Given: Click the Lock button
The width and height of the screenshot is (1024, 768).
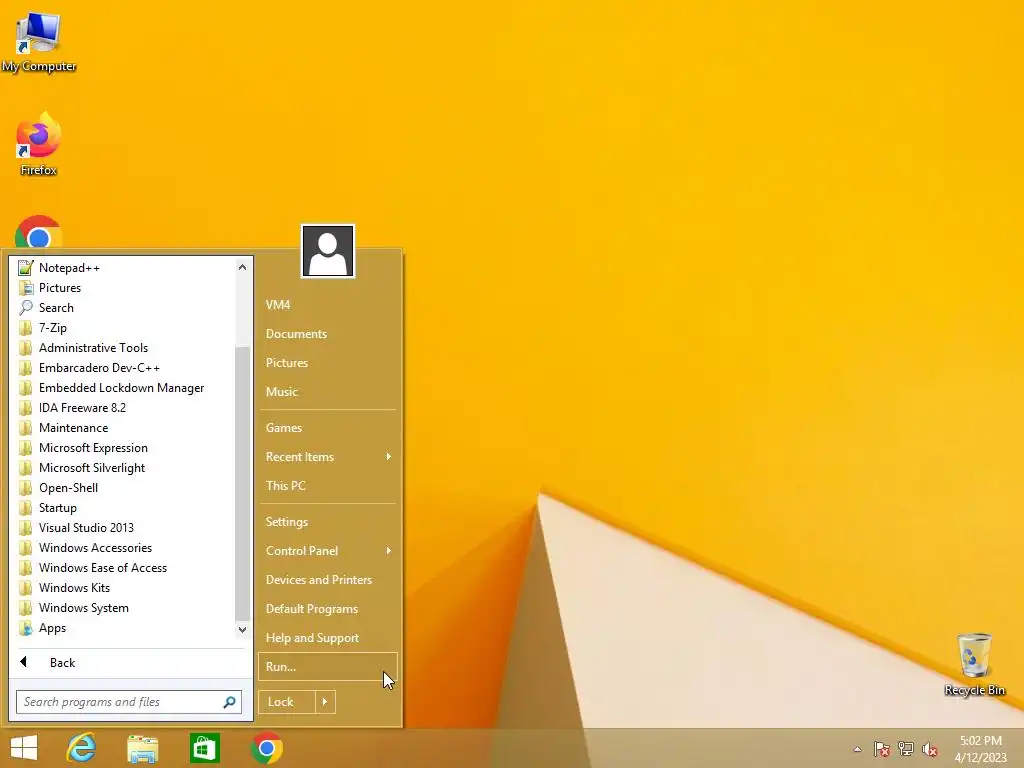Looking at the screenshot, I should (x=287, y=702).
